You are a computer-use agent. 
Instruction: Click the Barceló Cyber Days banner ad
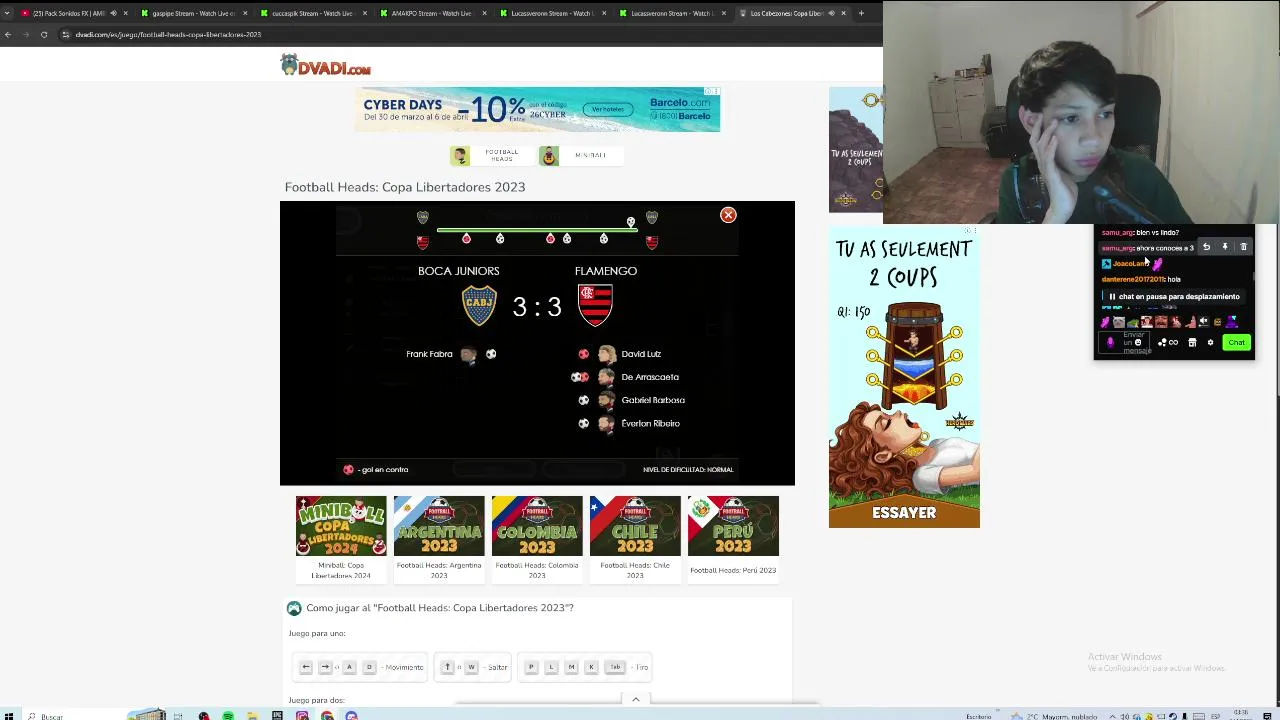(x=538, y=109)
